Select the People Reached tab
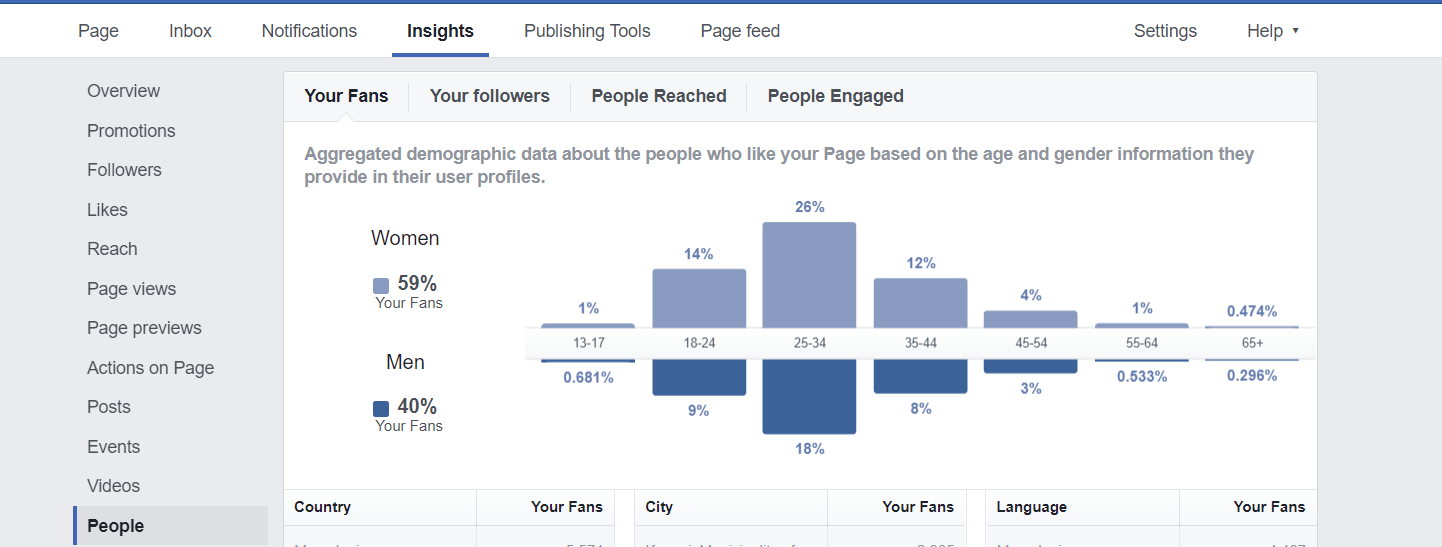Viewport: 1442px width, 547px height. [659, 96]
